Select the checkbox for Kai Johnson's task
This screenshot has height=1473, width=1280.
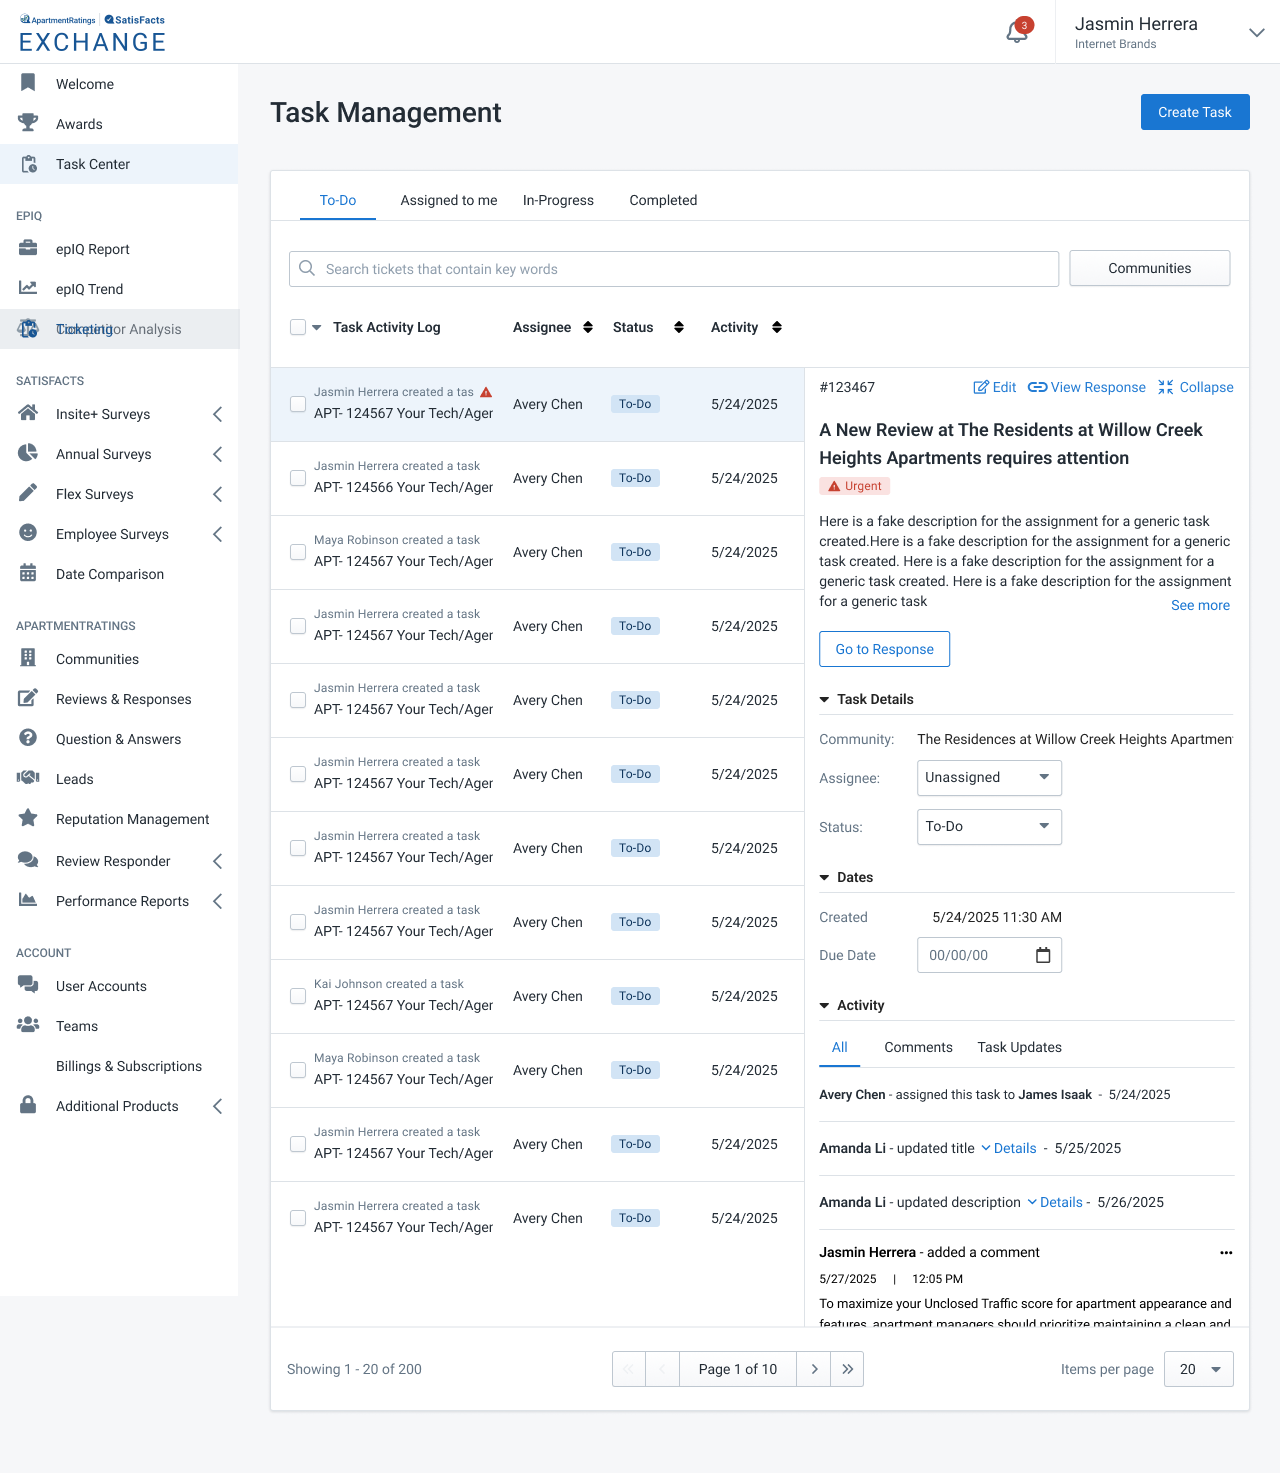pyautogui.click(x=298, y=996)
